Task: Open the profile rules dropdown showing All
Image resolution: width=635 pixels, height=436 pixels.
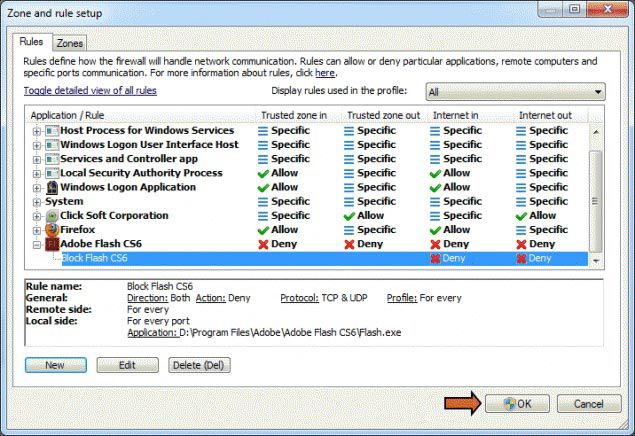Action: point(515,92)
